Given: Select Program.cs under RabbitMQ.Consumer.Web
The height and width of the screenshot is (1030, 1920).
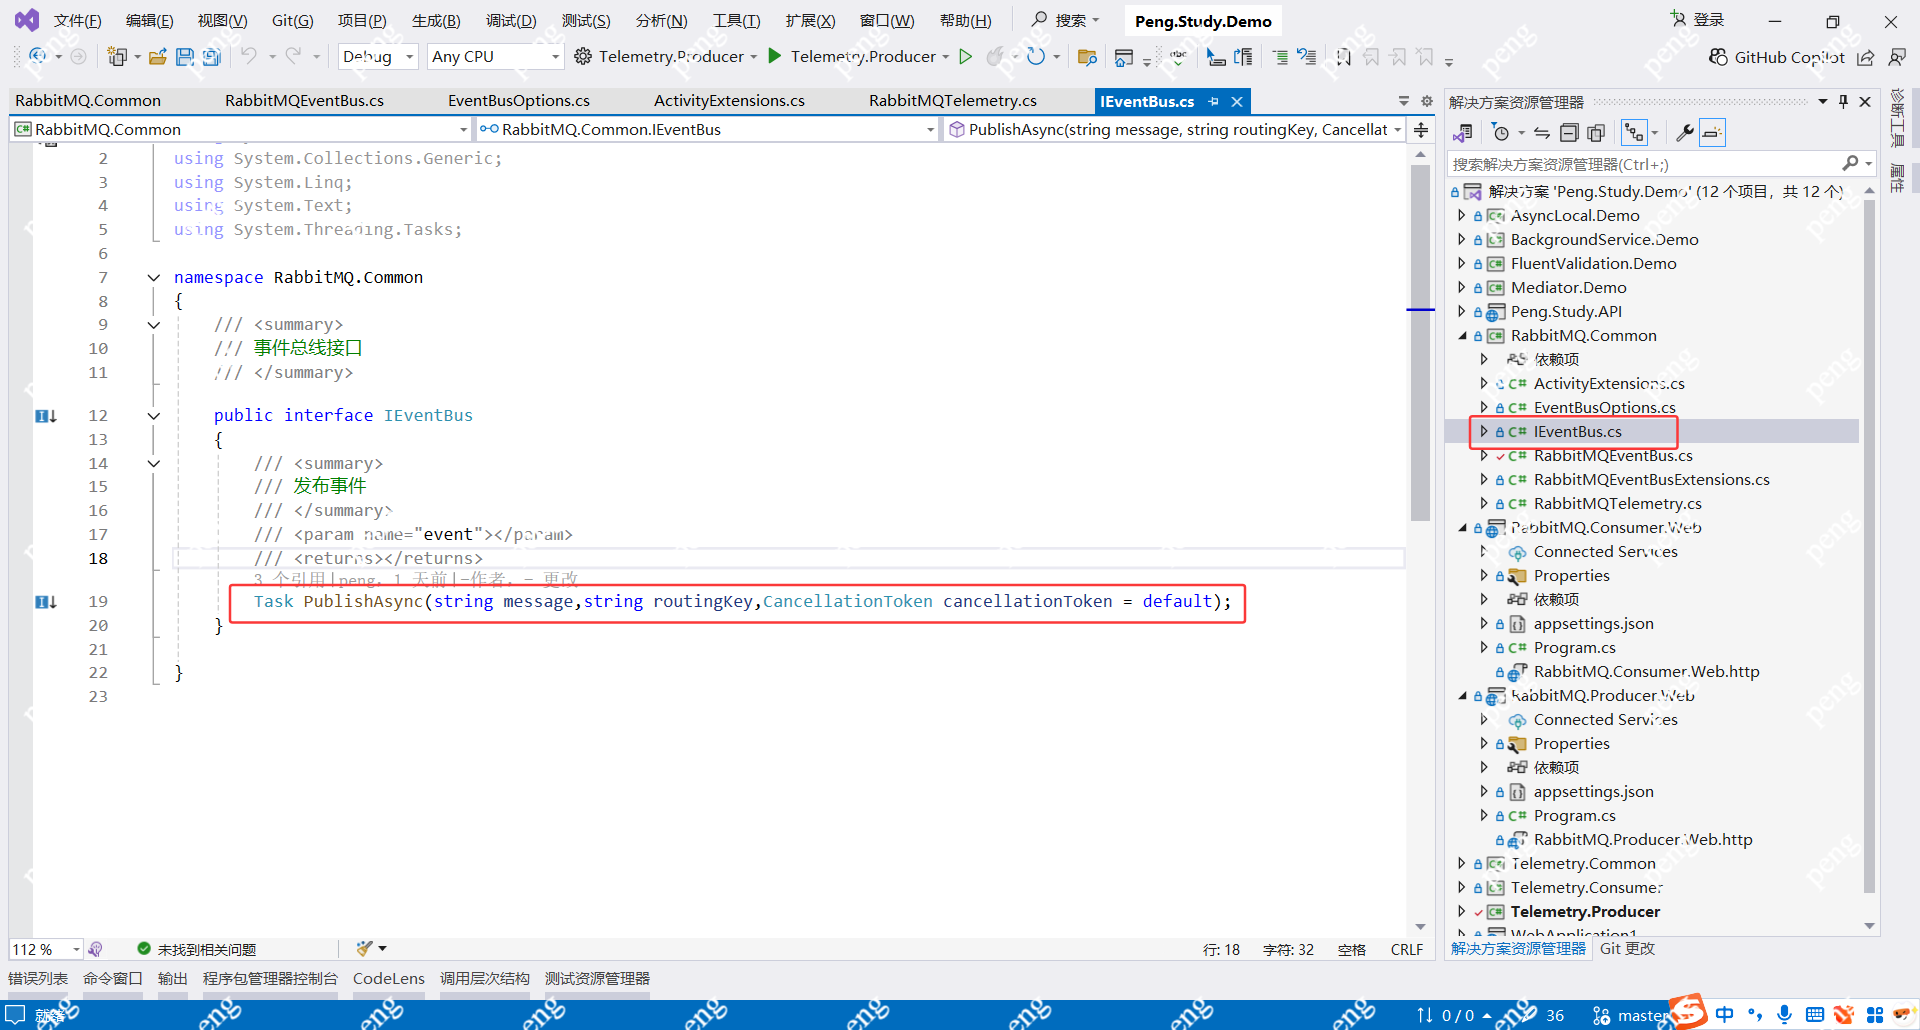Looking at the screenshot, I should click(1574, 648).
